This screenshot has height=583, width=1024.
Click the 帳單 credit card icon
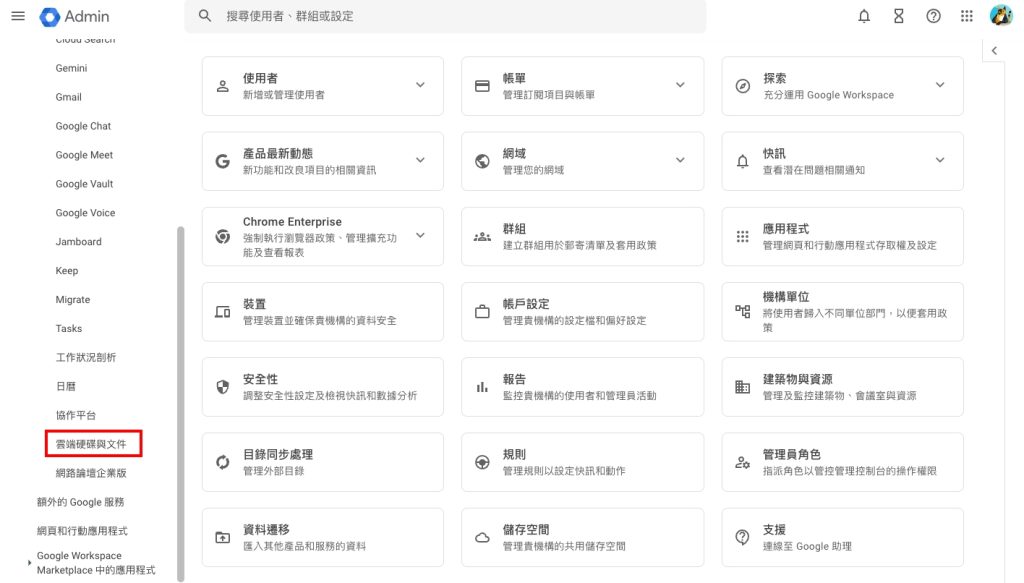point(482,86)
